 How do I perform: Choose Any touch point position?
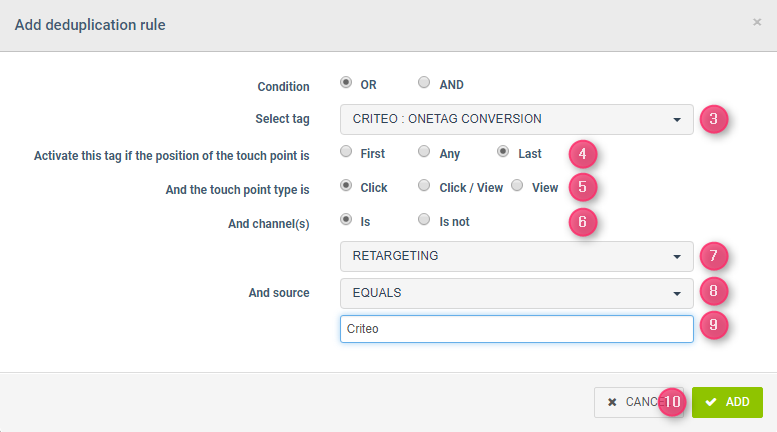[x=424, y=153]
